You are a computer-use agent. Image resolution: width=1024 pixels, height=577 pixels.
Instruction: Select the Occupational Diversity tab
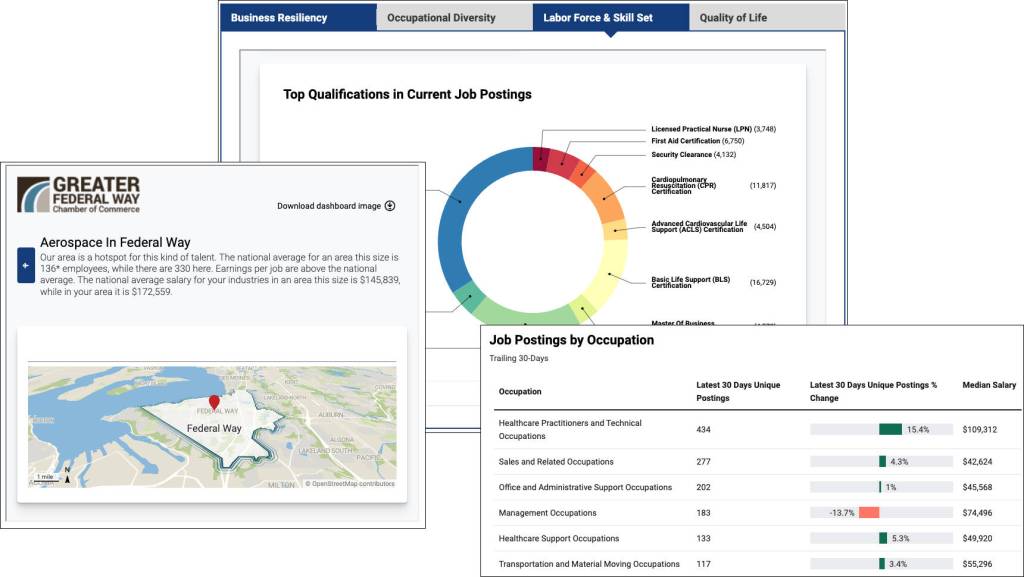(x=440, y=17)
